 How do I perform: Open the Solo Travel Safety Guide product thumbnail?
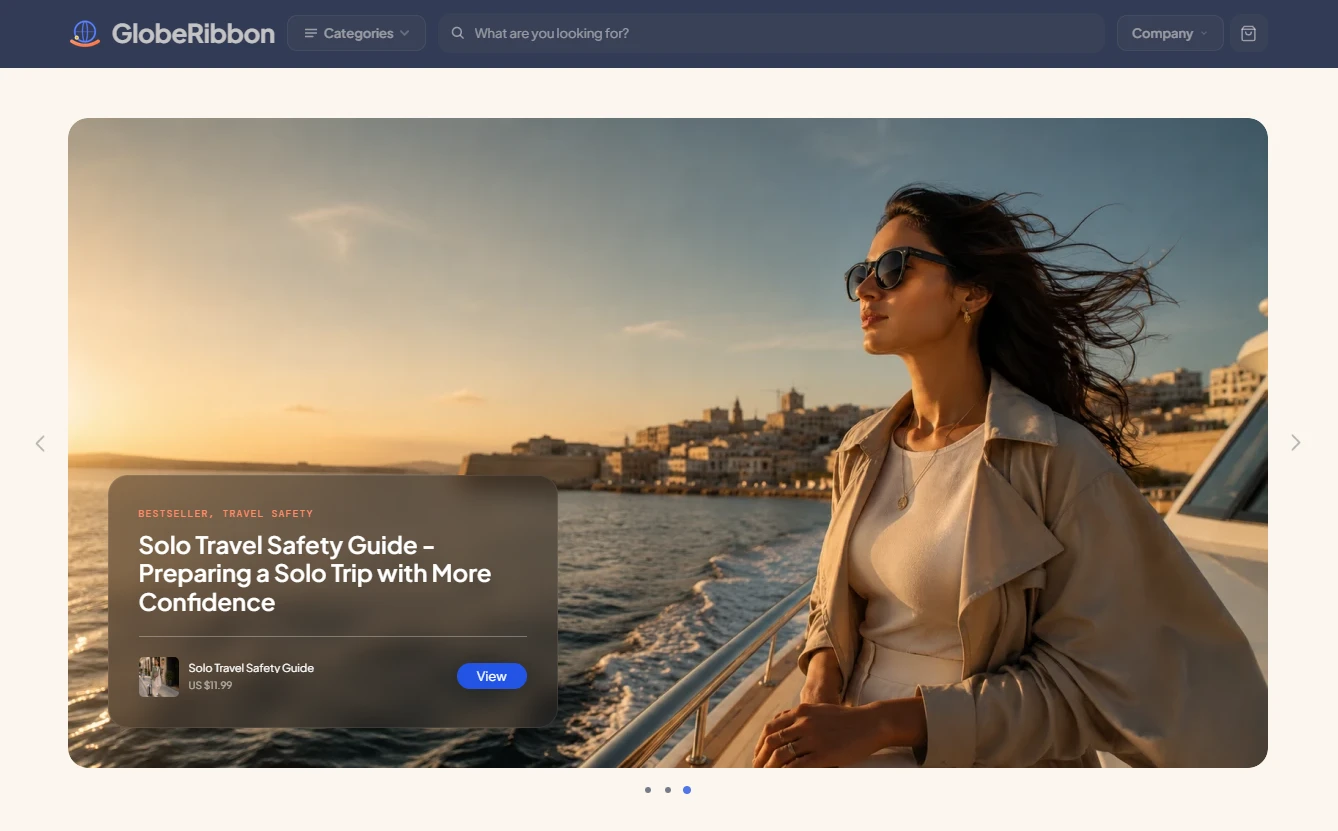pyautogui.click(x=159, y=677)
